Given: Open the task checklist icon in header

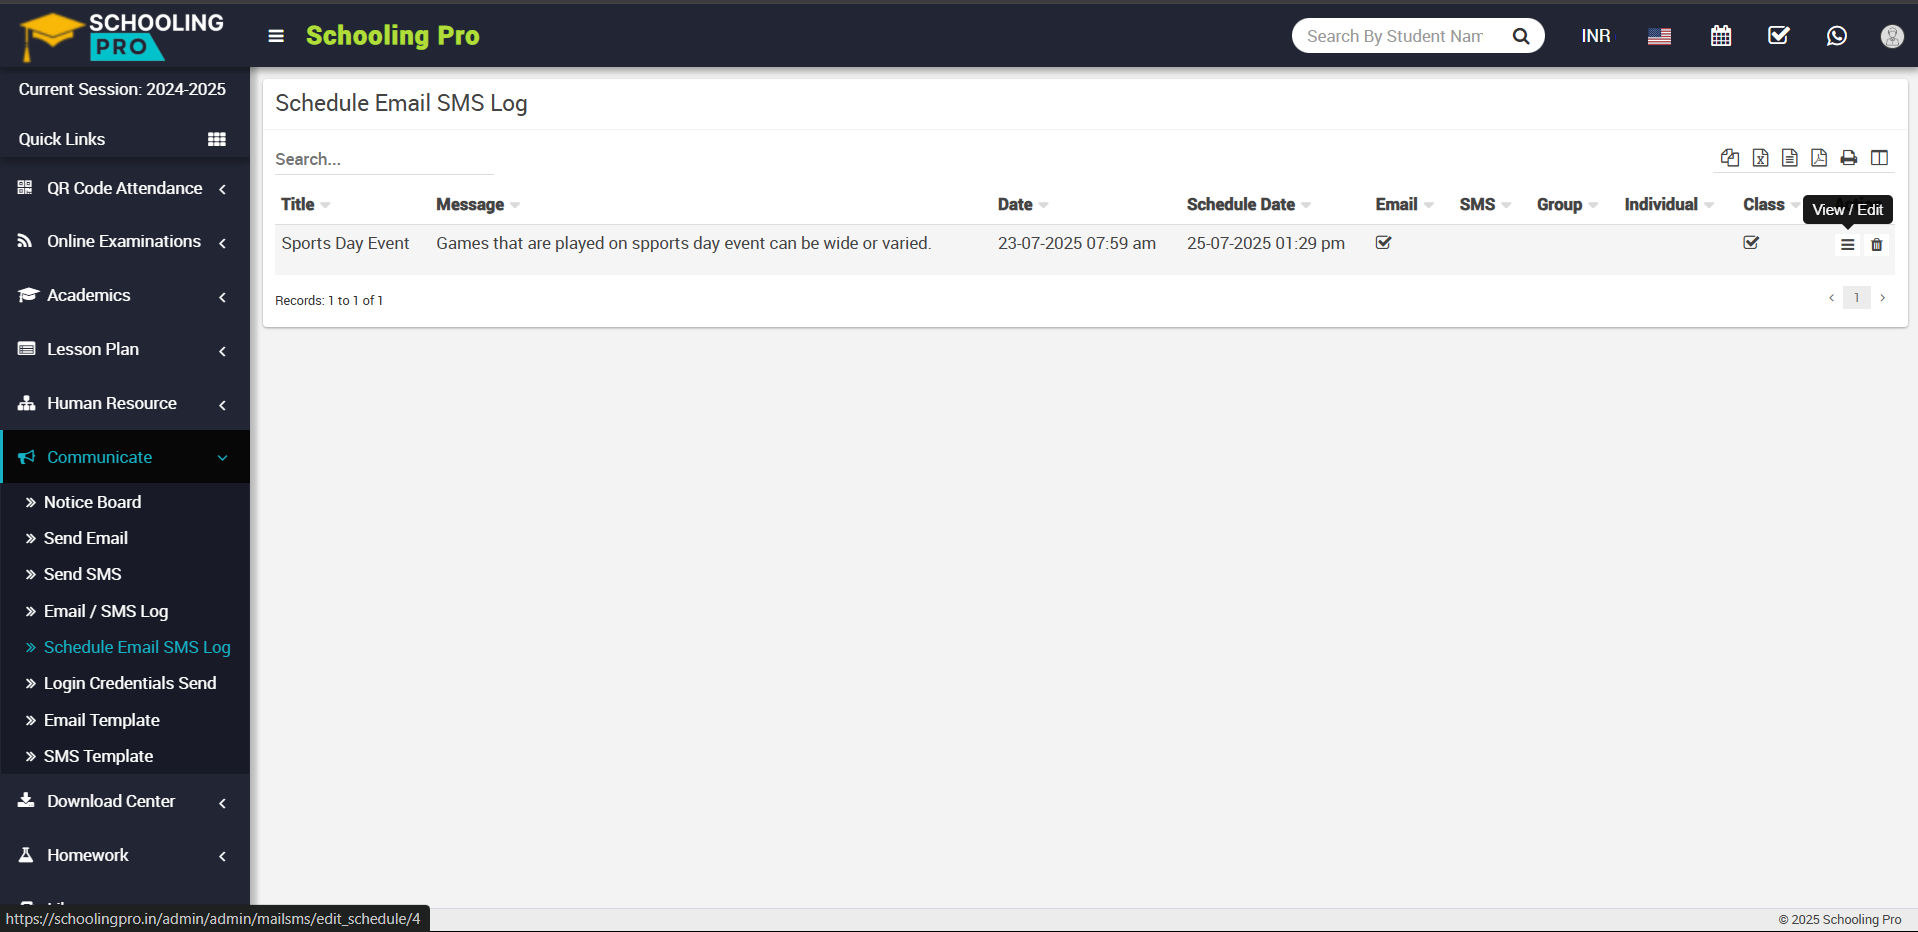Looking at the screenshot, I should 1779,36.
